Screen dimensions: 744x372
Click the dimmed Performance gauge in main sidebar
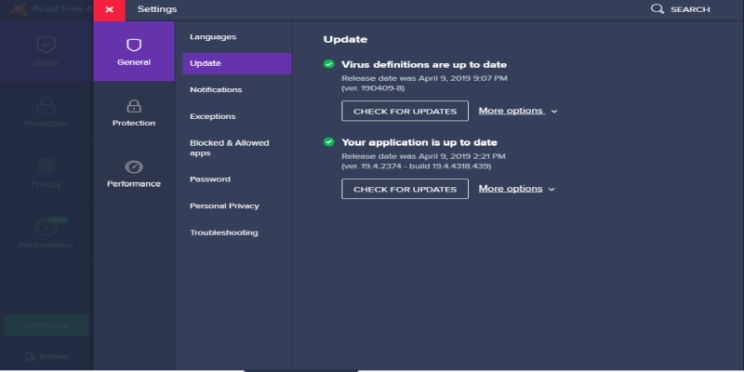tap(46, 227)
